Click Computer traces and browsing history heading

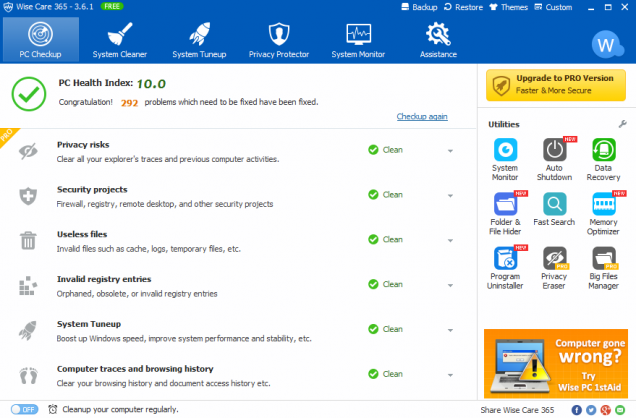pyautogui.click(x=135, y=369)
